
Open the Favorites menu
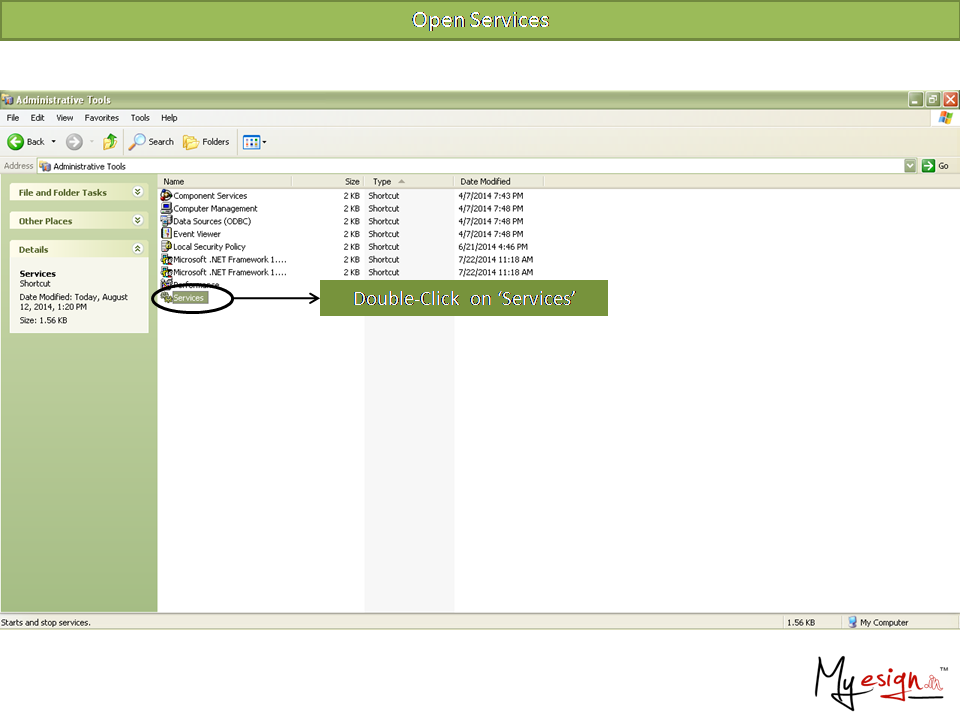(x=101, y=118)
